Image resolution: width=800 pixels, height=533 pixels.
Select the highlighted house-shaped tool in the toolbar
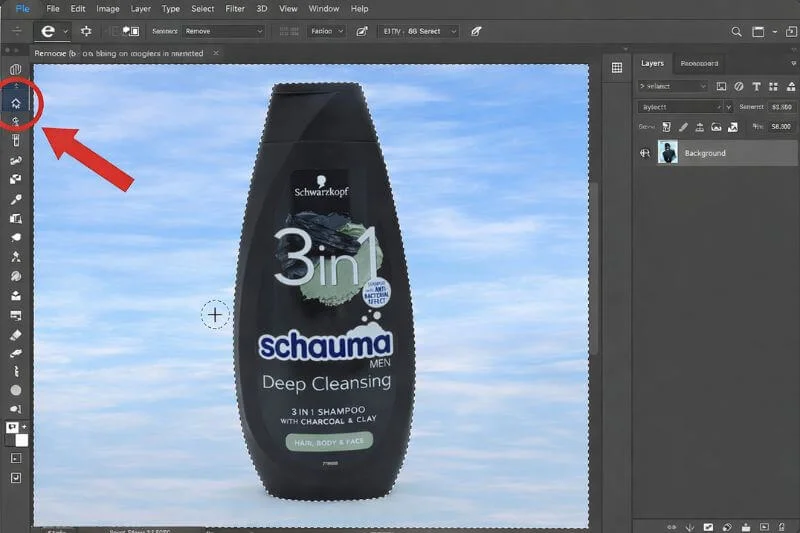pyautogui.click(x=16, y=103)
